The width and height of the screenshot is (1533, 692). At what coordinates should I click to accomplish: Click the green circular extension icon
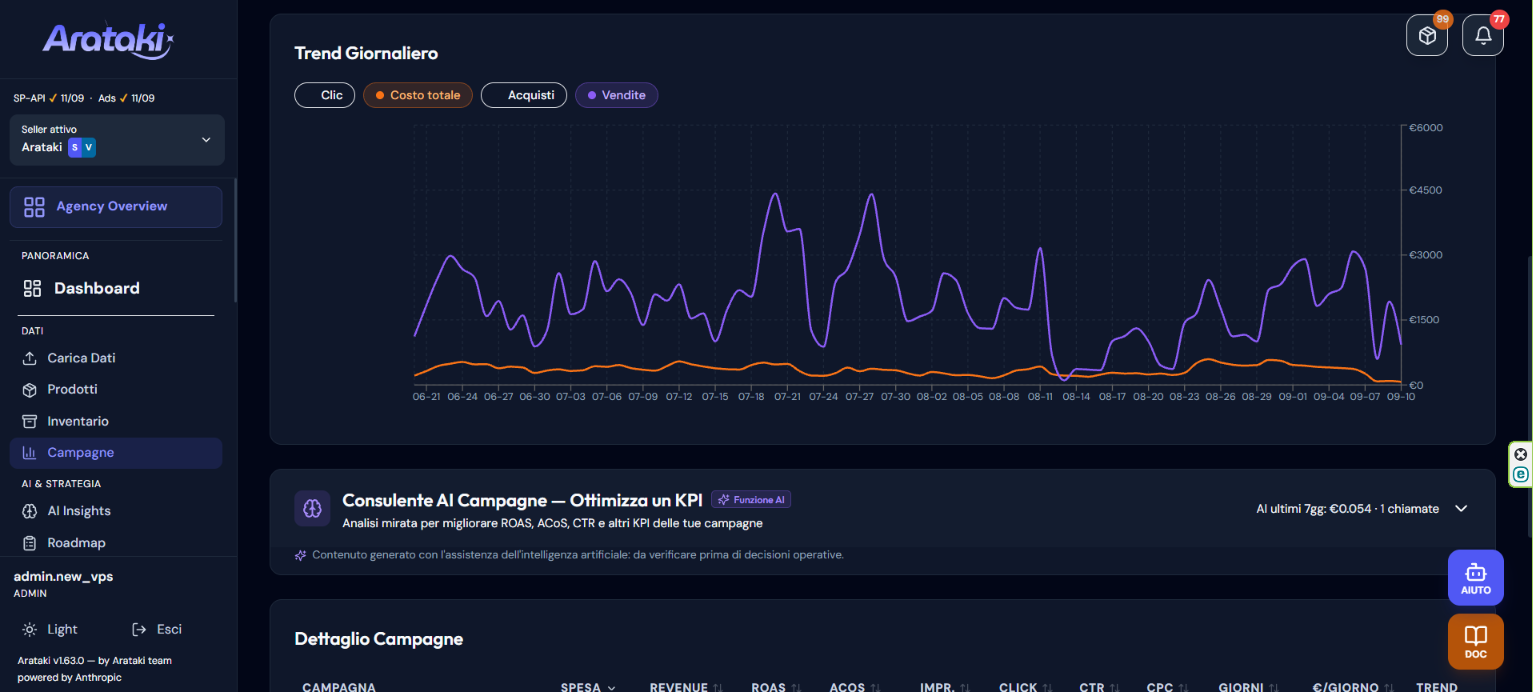point(1521,474)
